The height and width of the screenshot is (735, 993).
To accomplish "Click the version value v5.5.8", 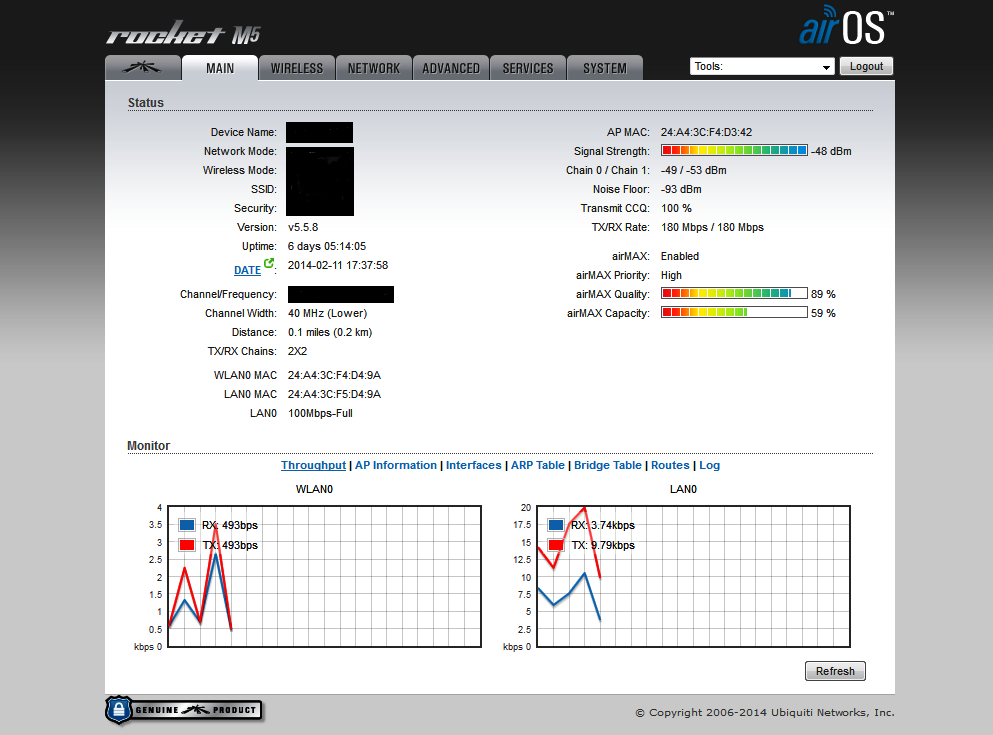I will [303, 227].
